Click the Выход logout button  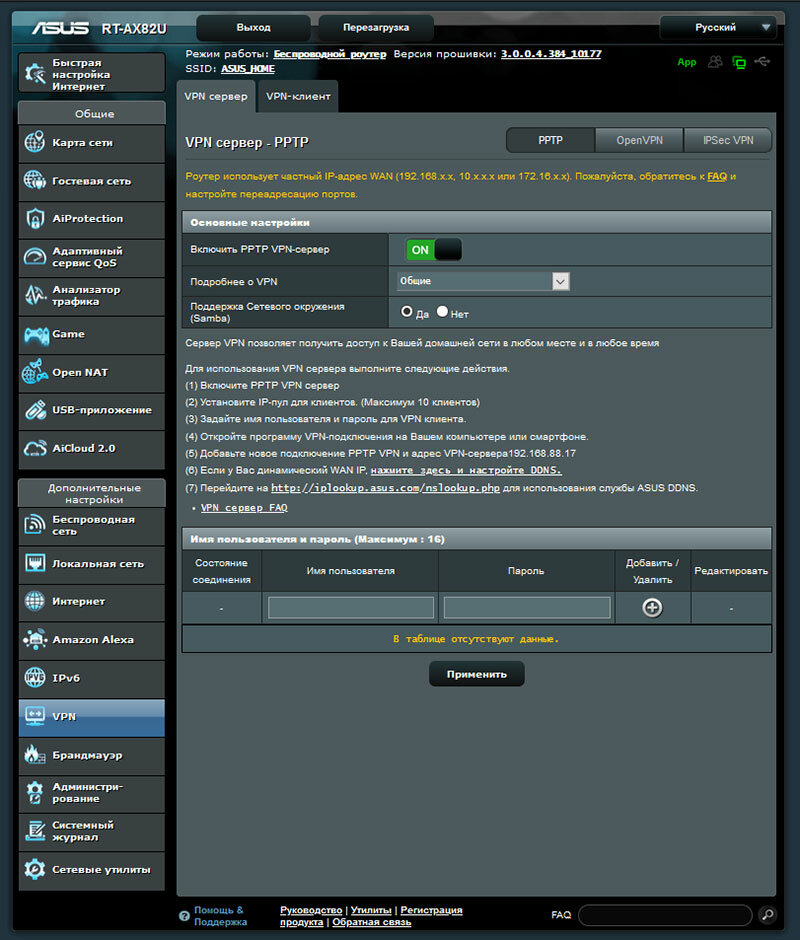253,28
